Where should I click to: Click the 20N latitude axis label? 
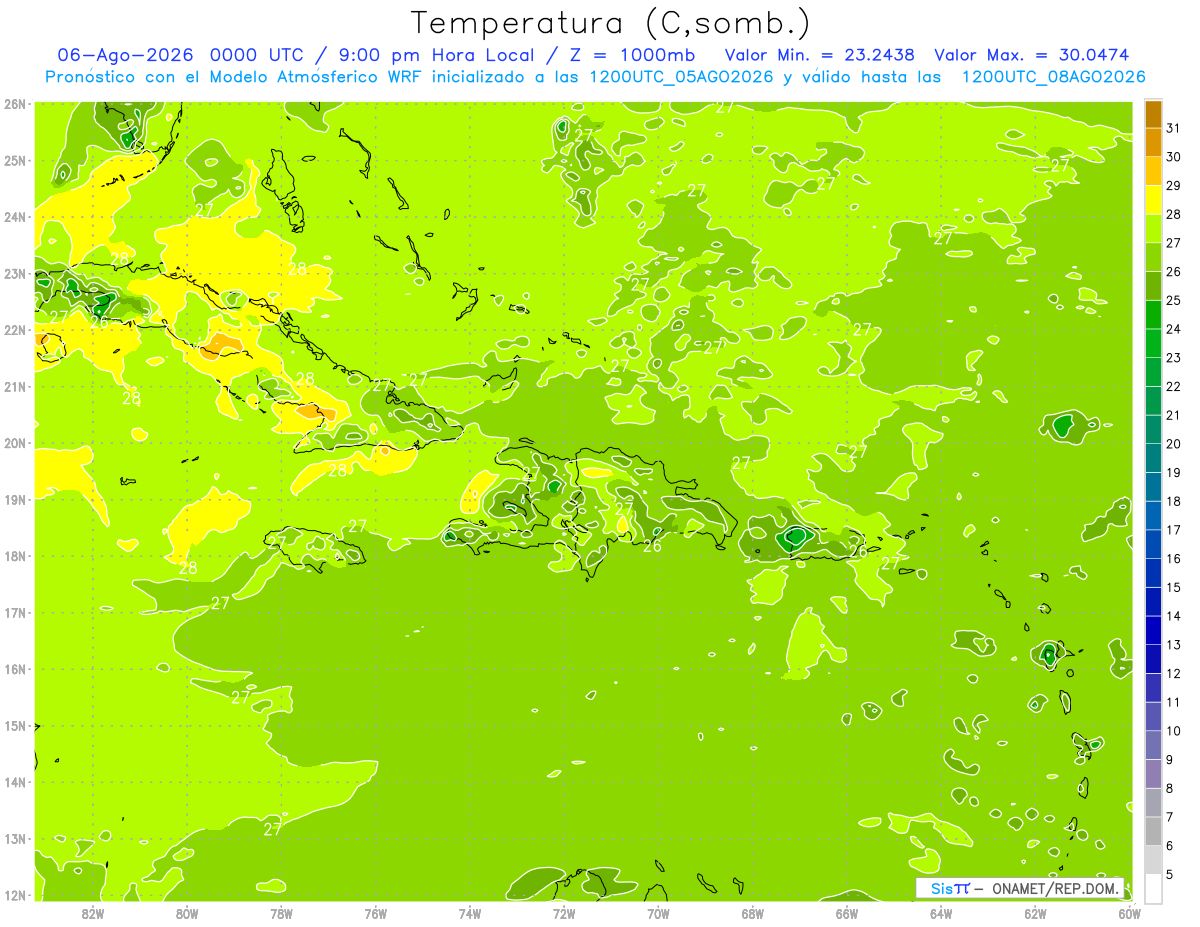click(14, 443)
